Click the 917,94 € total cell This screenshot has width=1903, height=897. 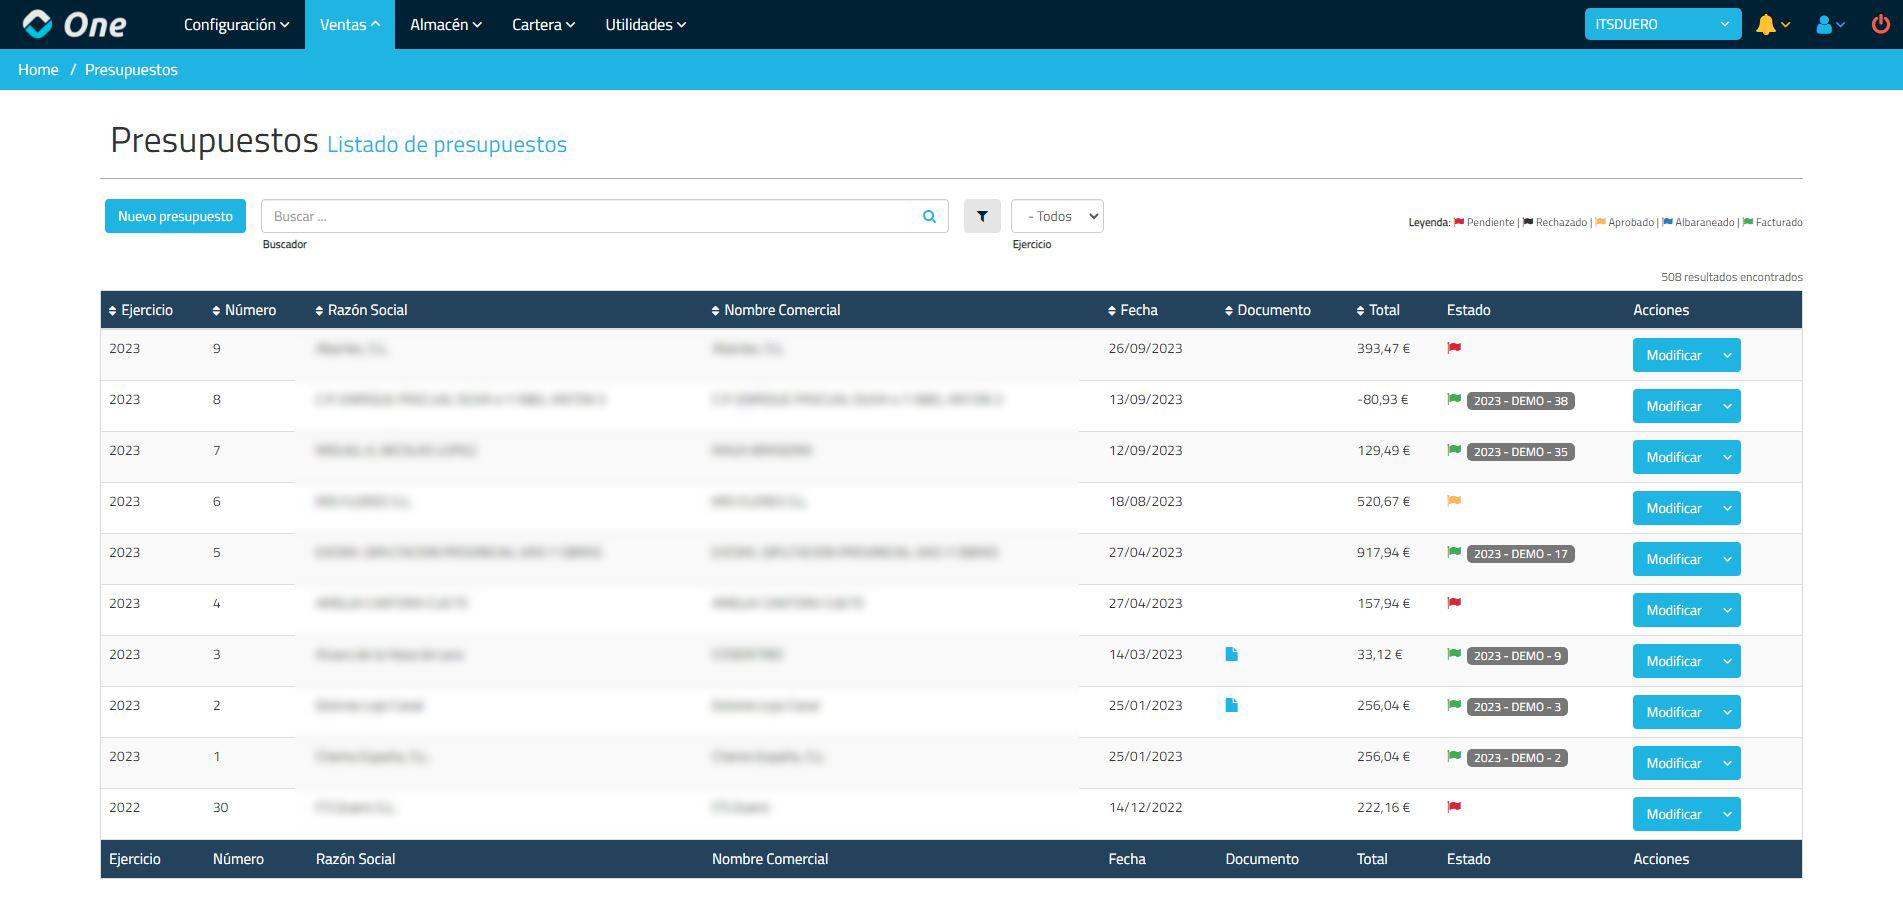[1383, 552]
